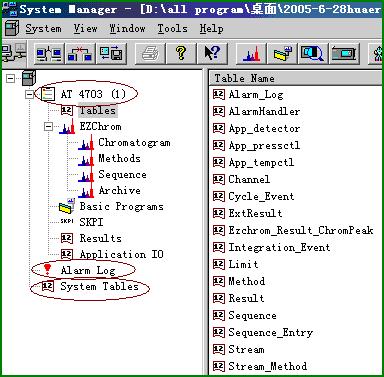The width and height of the screenshot is (384, 377).
Task: Click the chromatogram peaks toolbar icon
Action: tap(251, 53)
